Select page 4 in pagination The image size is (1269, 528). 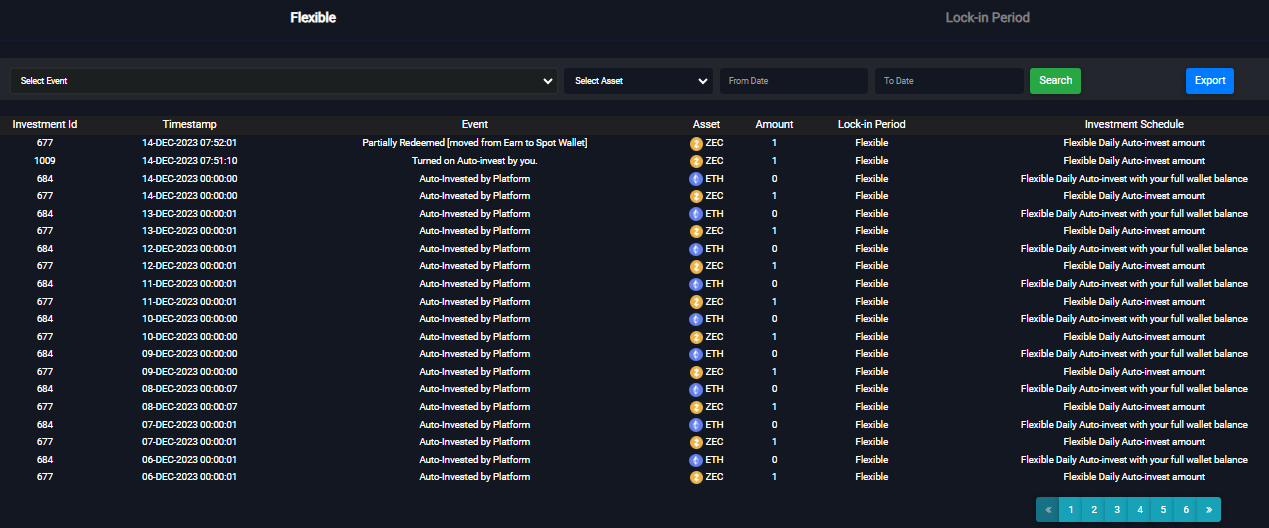(x=1140, y=509)
